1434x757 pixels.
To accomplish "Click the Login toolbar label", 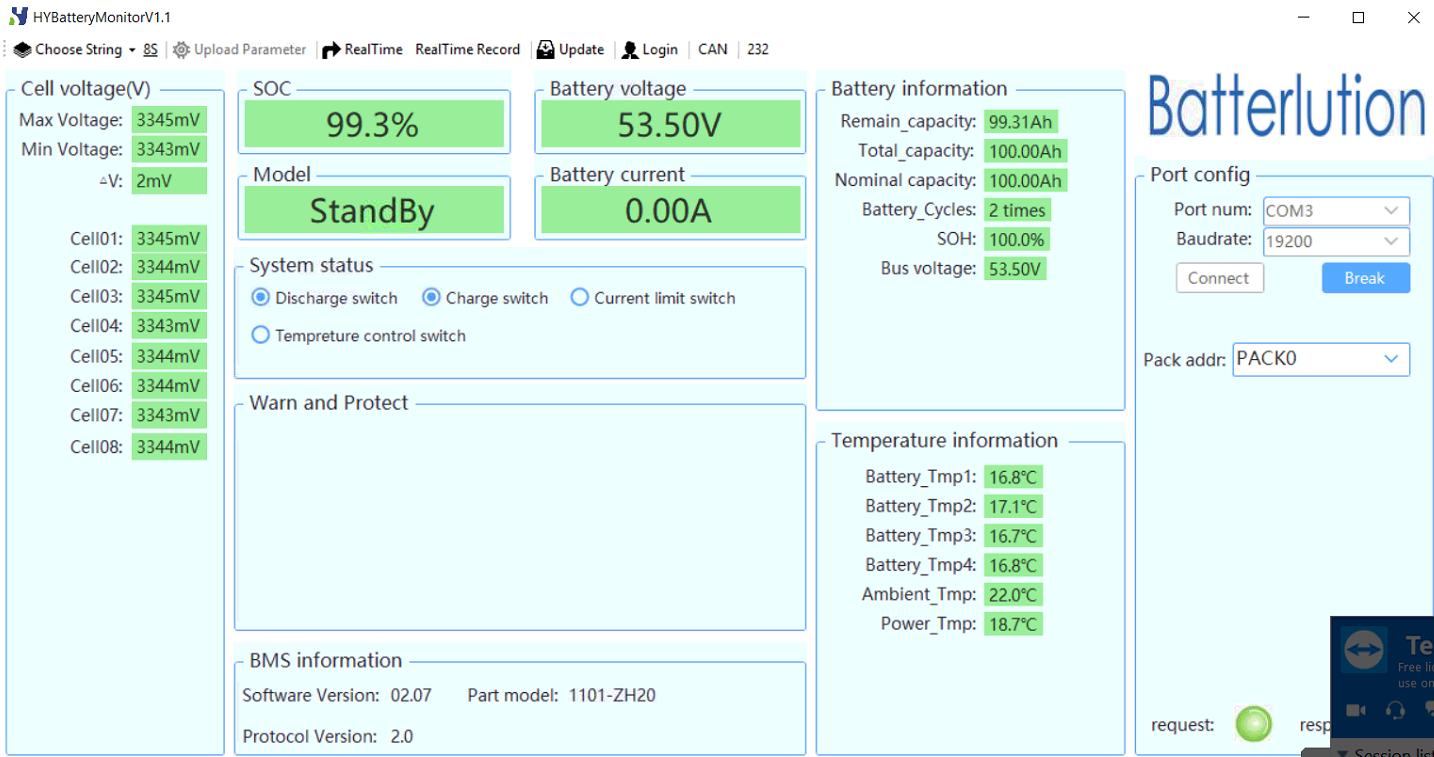I will pos(660,49).
